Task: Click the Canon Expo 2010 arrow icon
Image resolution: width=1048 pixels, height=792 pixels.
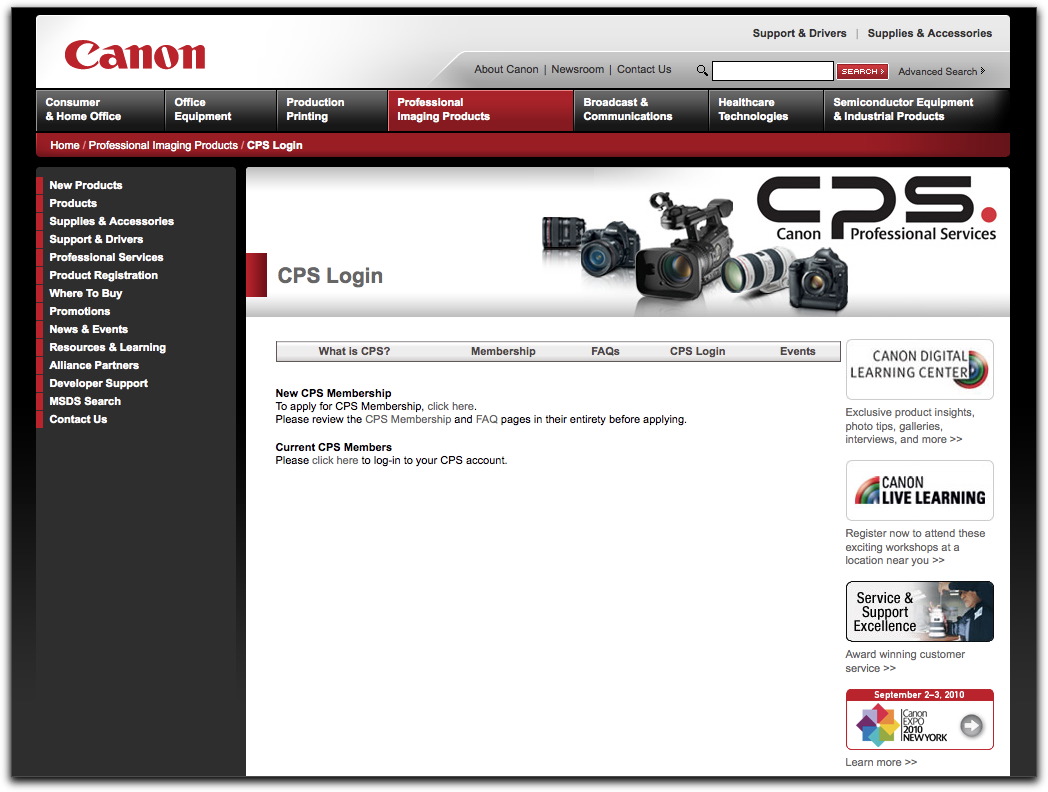Action: point(971,725)
